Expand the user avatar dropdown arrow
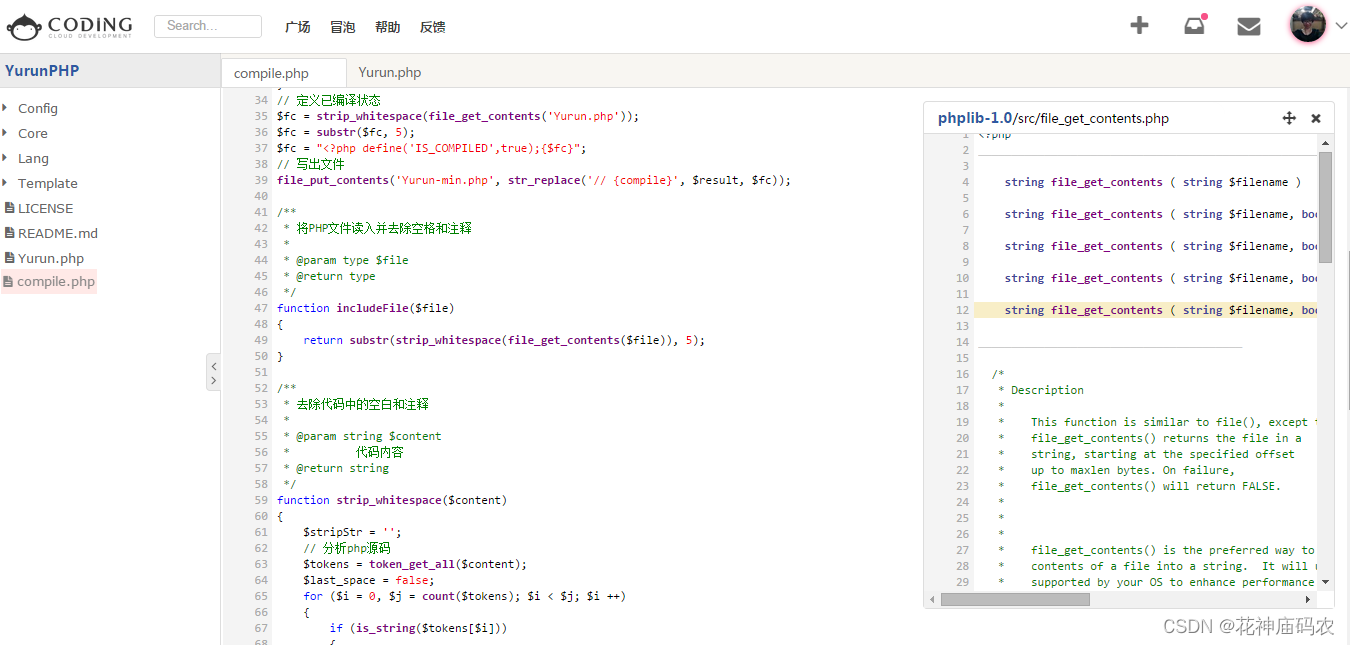This screenshot has height=645, width=1350. [x=1341, y=27]
